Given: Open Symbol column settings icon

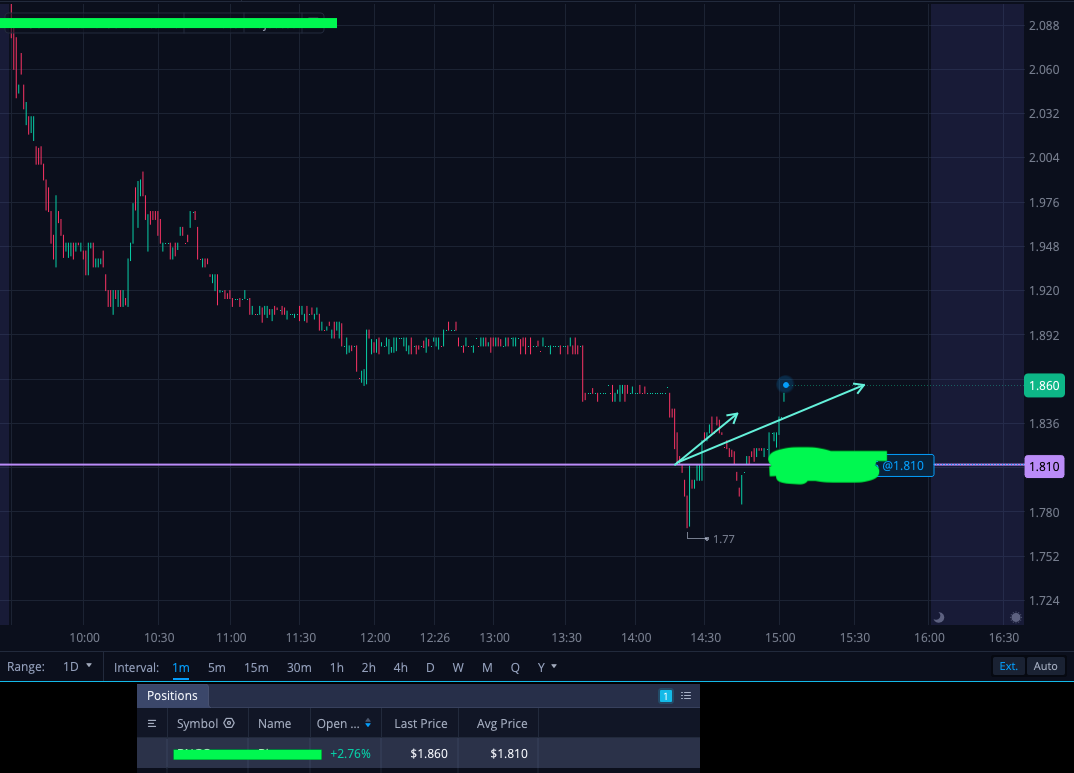Looking at the screenshot, I should coord(229,723).
